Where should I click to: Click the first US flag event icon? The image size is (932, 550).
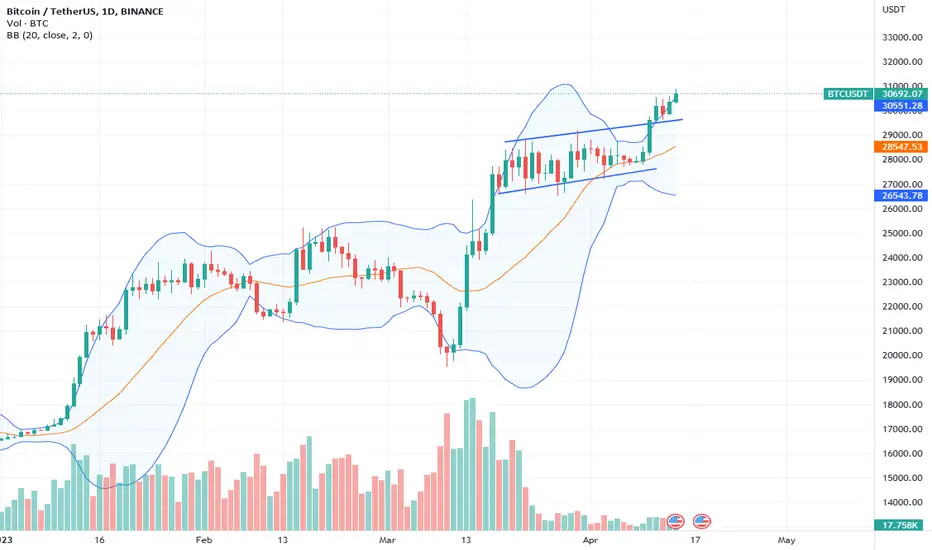[x=676, y=521]
